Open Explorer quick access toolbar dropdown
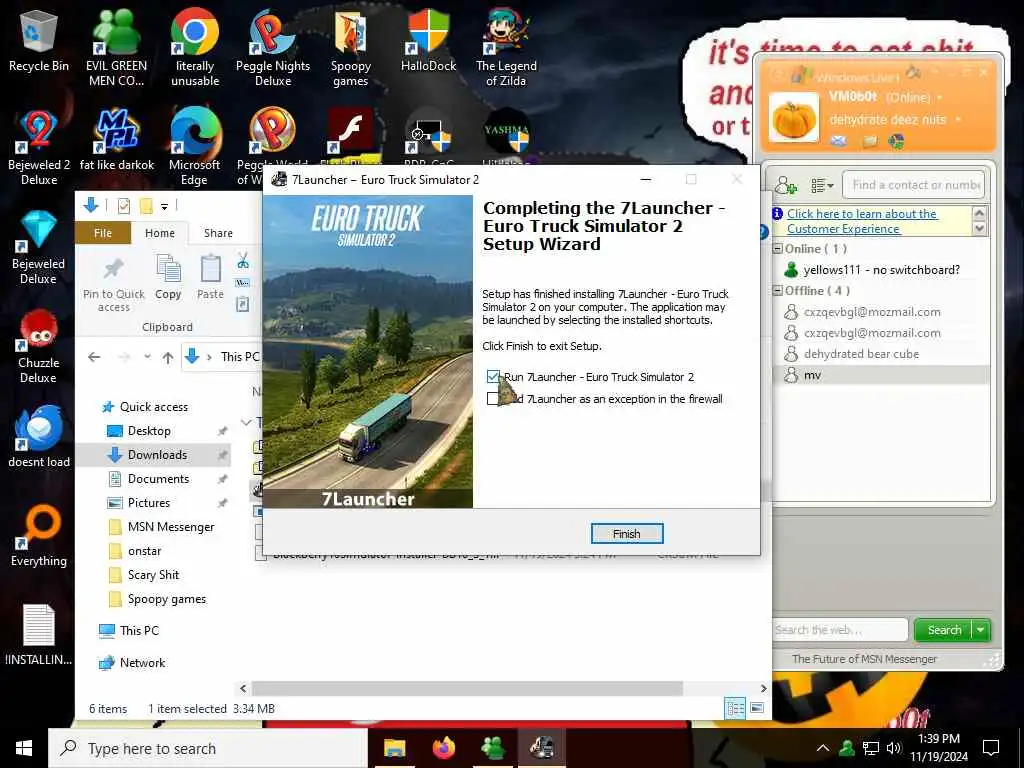This screenshot has width=1024, height=768. pos(165,206)
